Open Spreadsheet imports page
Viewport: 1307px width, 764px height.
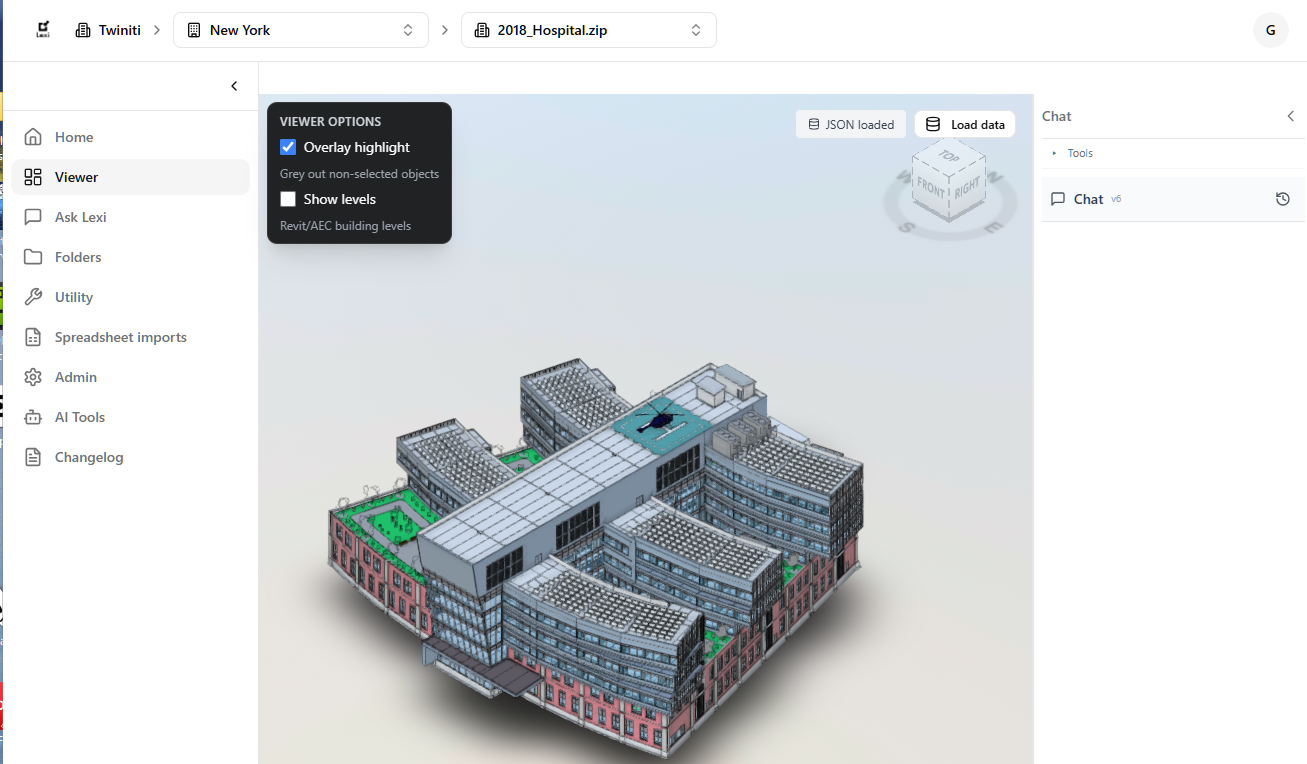(120, 337)
